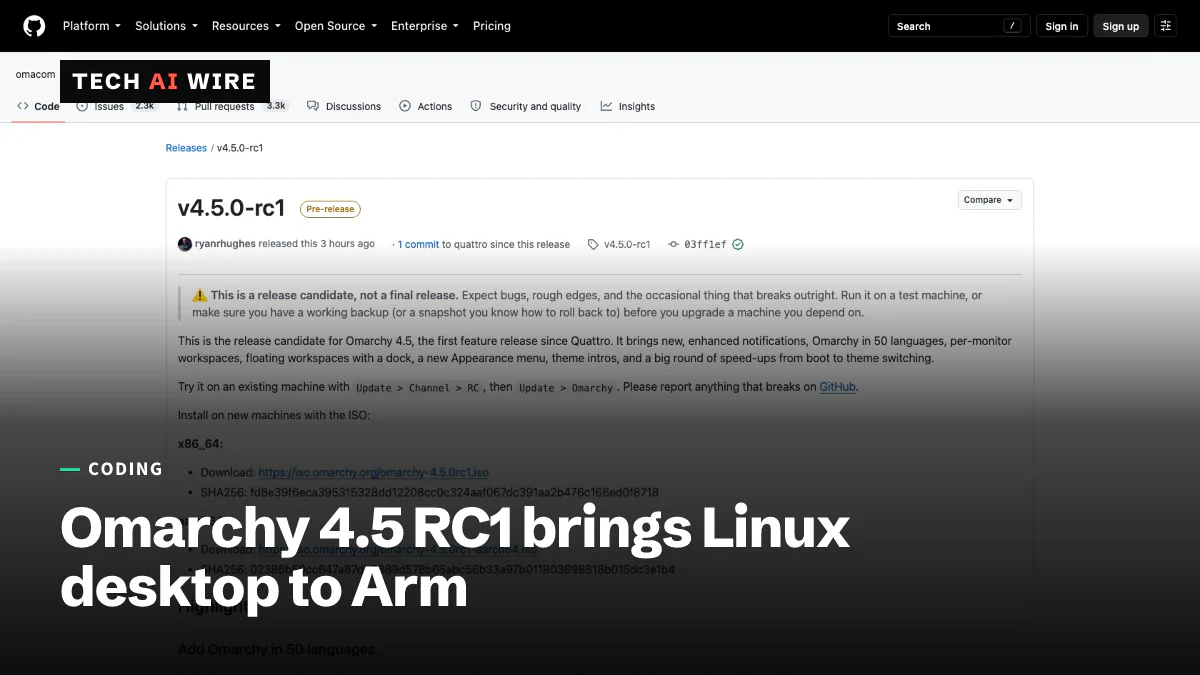Open the GitHub link in the description

pyautogui.click(x=838, y=387)
